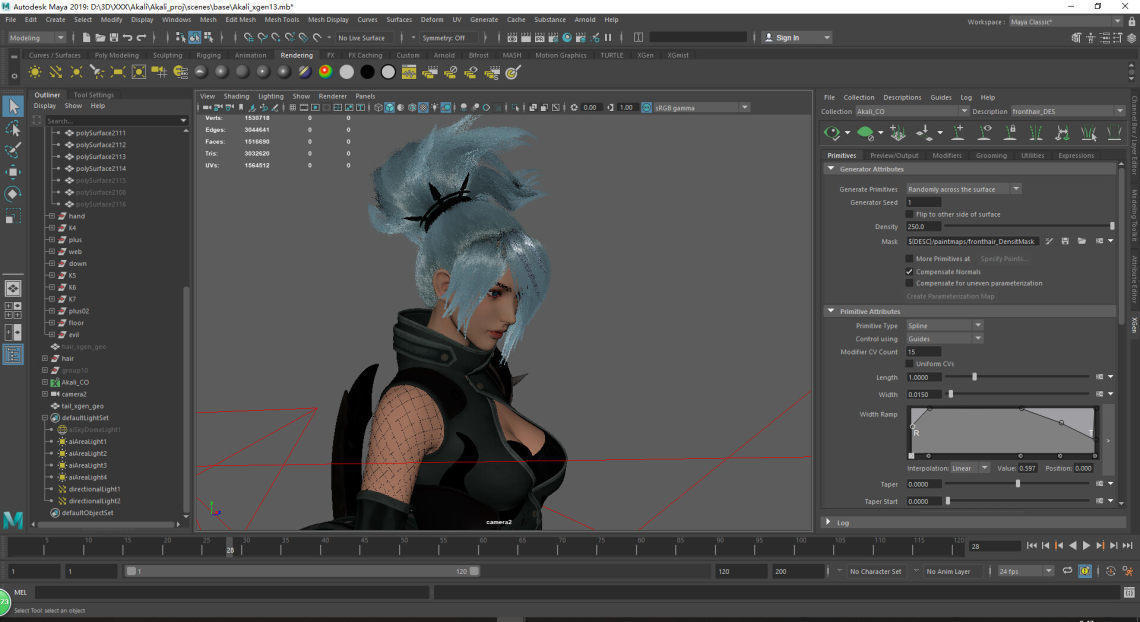Click XGen add guides icon
Screen dimensions: 1140x622
958,132
